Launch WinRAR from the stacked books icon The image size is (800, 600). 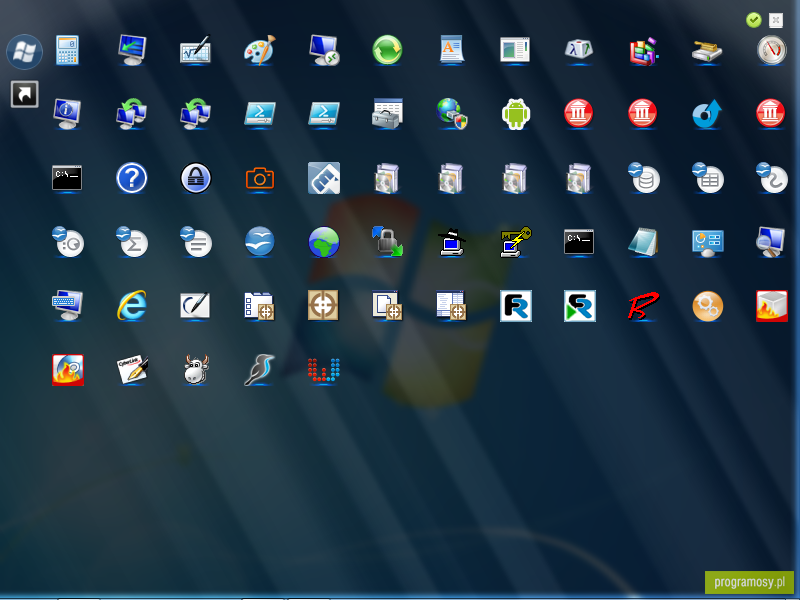pos(643,50)
